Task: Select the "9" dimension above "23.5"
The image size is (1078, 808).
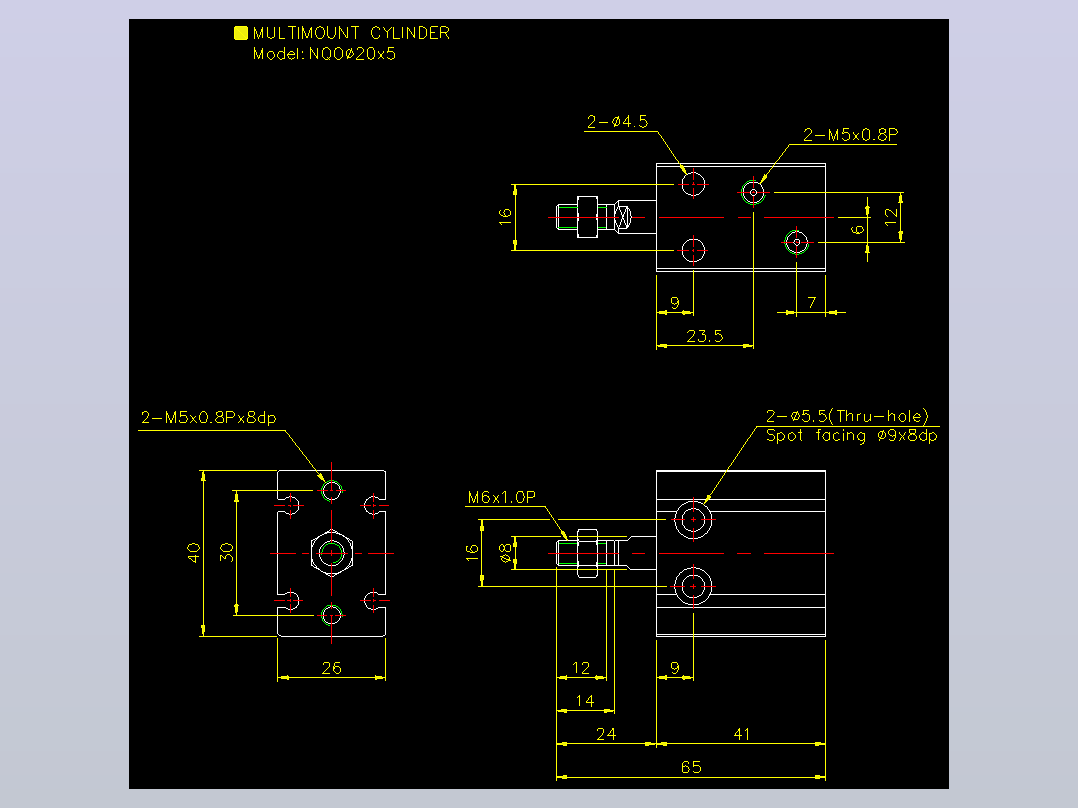Action: (674, 303)
